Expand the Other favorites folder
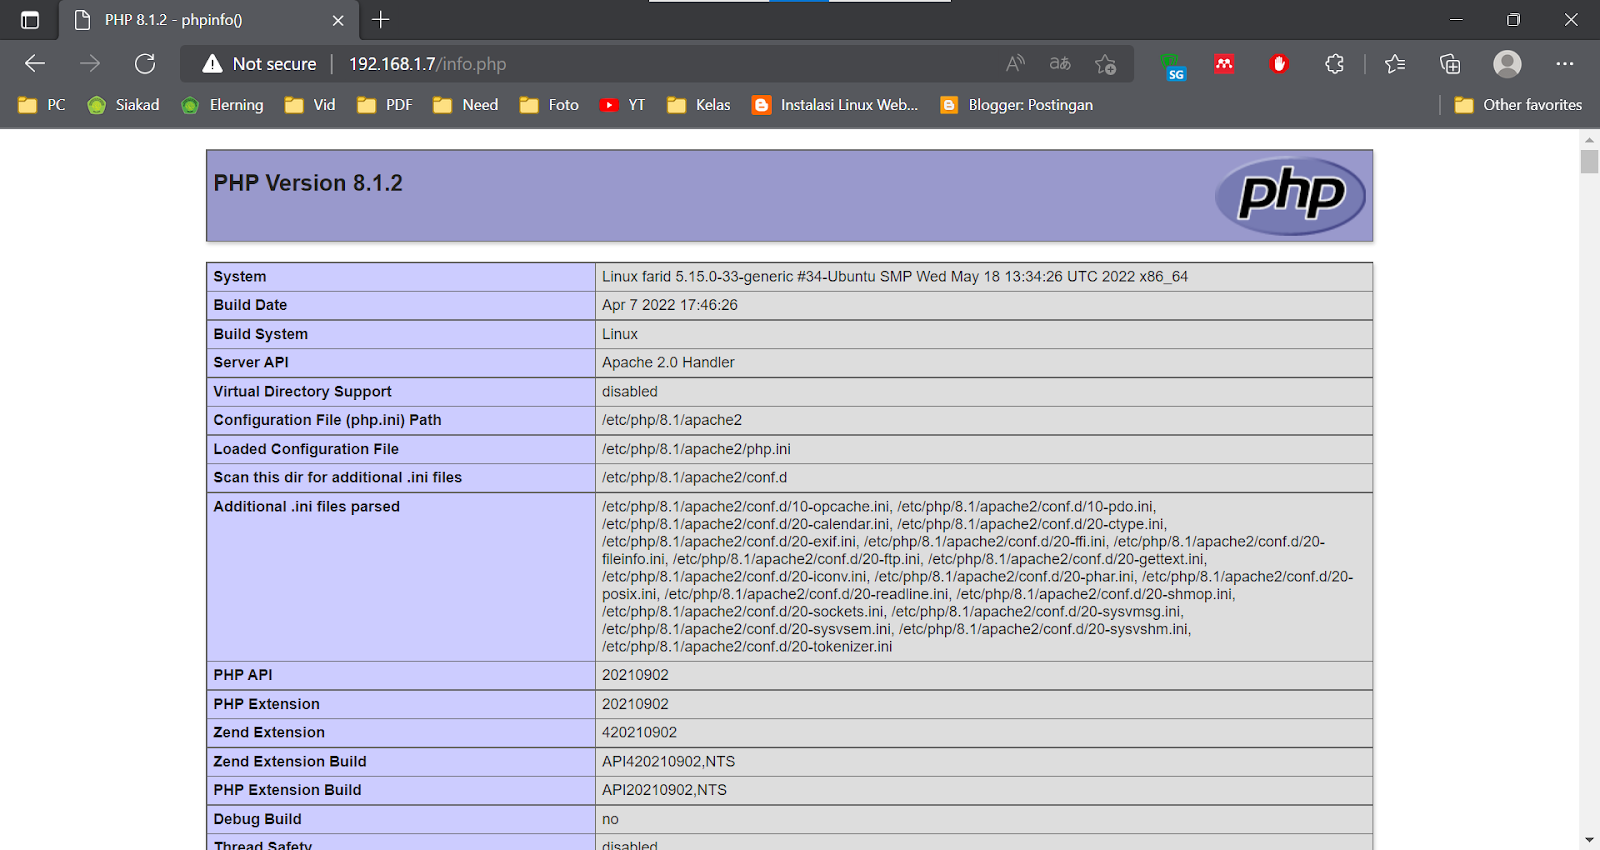The height and width of the screenshot is (850, 1600). pos(1518,105)
